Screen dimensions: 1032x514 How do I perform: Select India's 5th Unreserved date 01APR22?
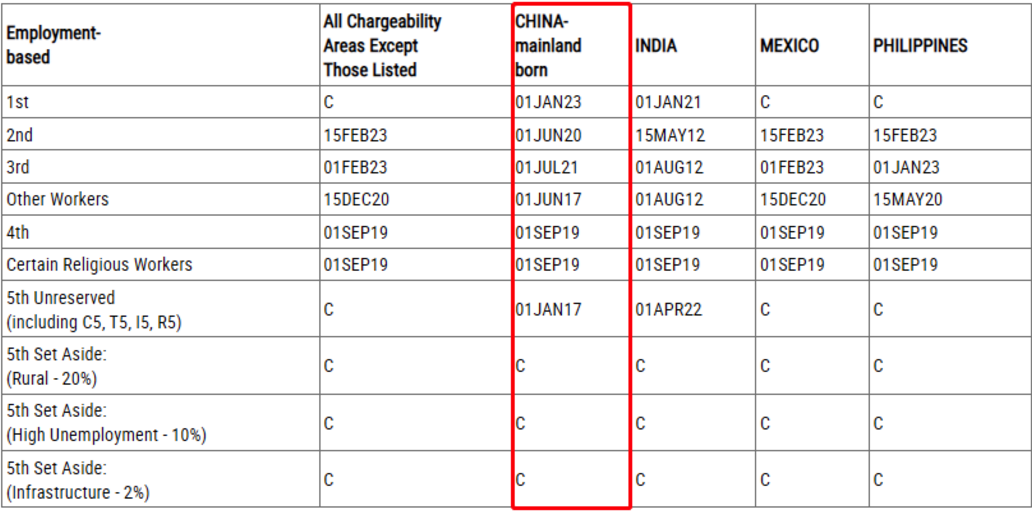pyautogui.click(x=669, y=310)
